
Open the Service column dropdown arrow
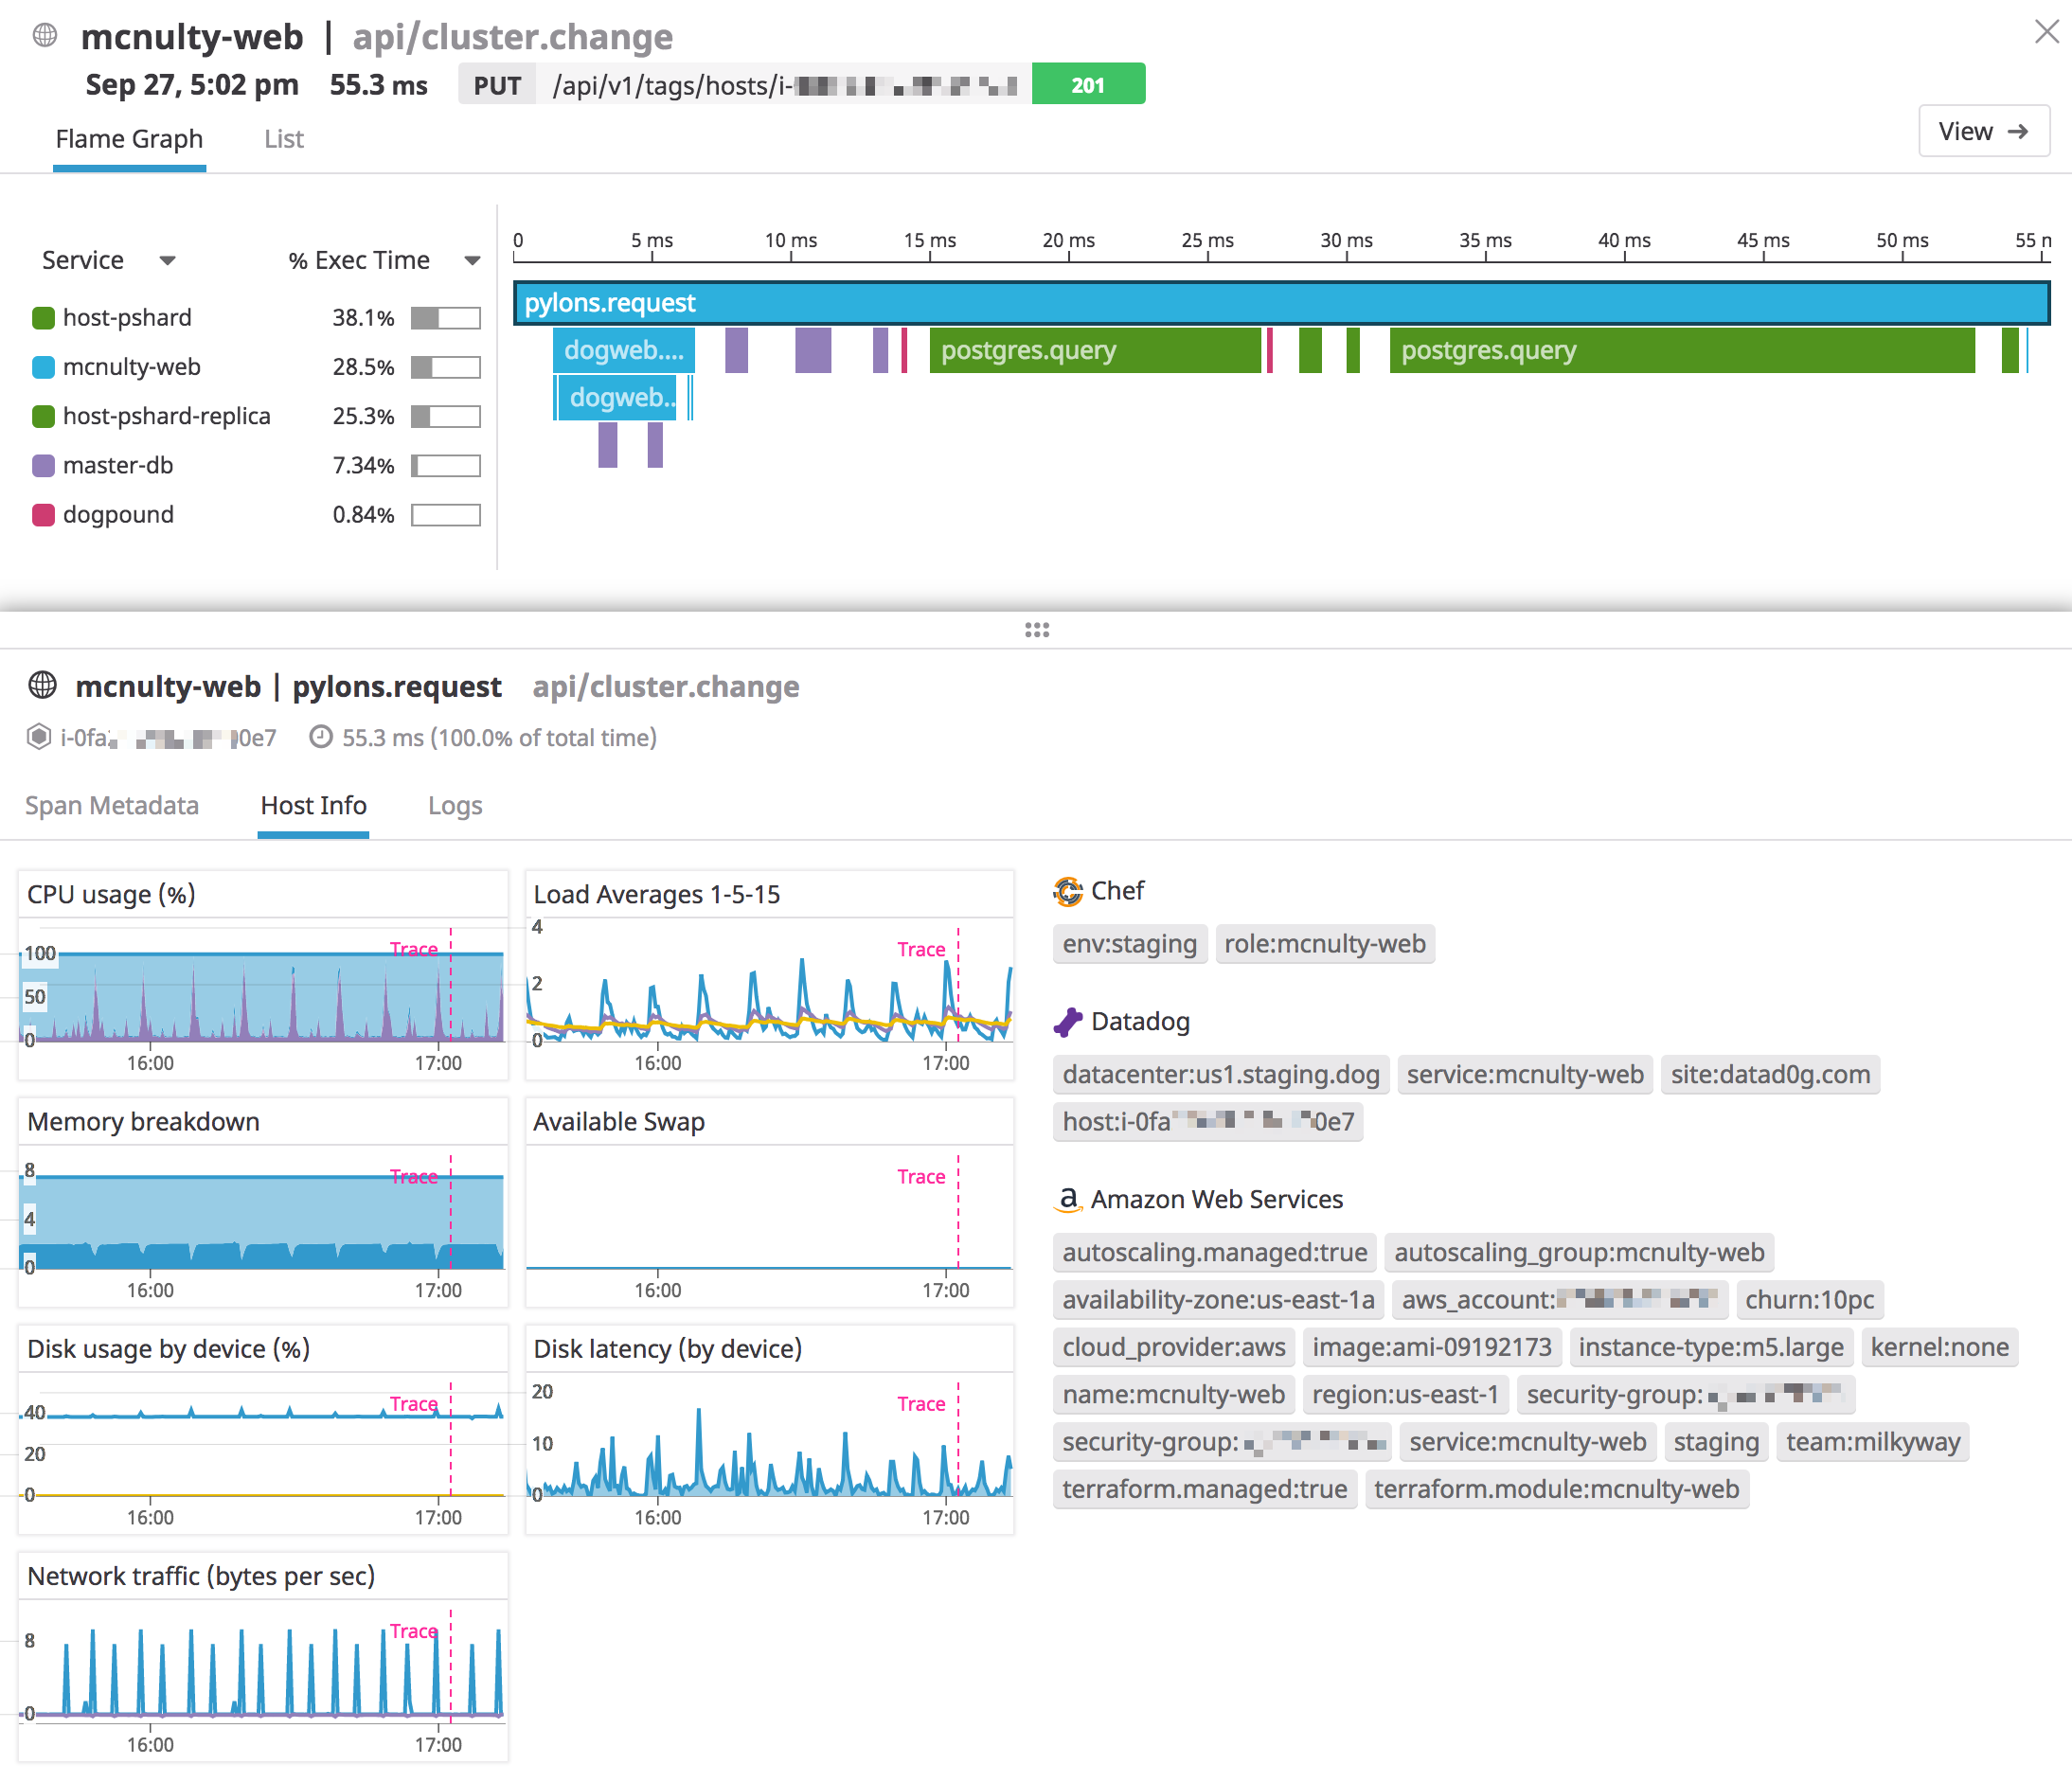pyautogui.click(x=167, y=261)
